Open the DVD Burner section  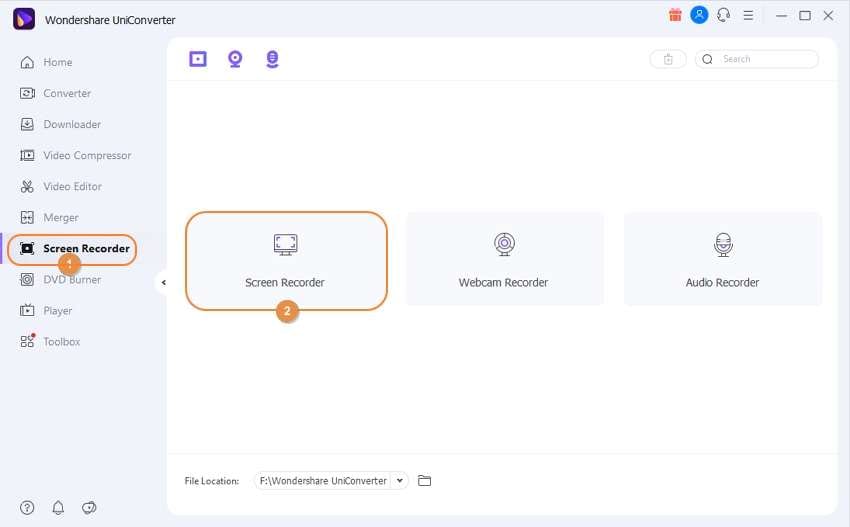click(60, 280)
